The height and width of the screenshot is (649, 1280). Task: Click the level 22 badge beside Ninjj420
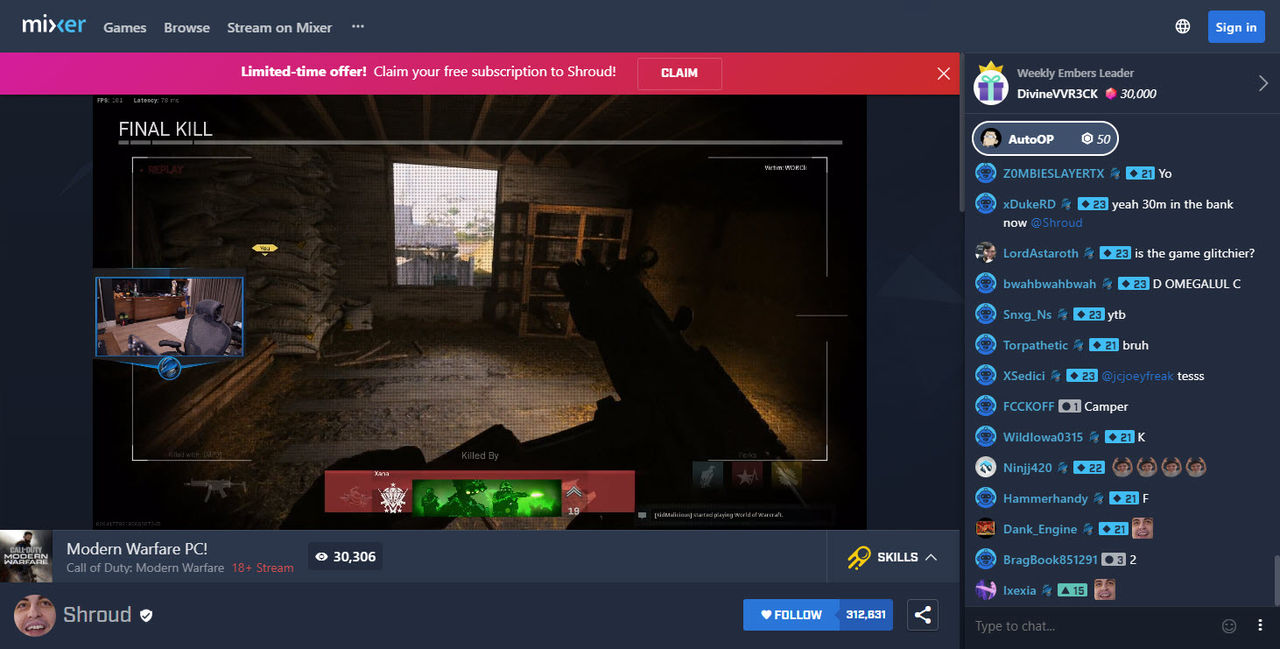tap(1088, 468)
